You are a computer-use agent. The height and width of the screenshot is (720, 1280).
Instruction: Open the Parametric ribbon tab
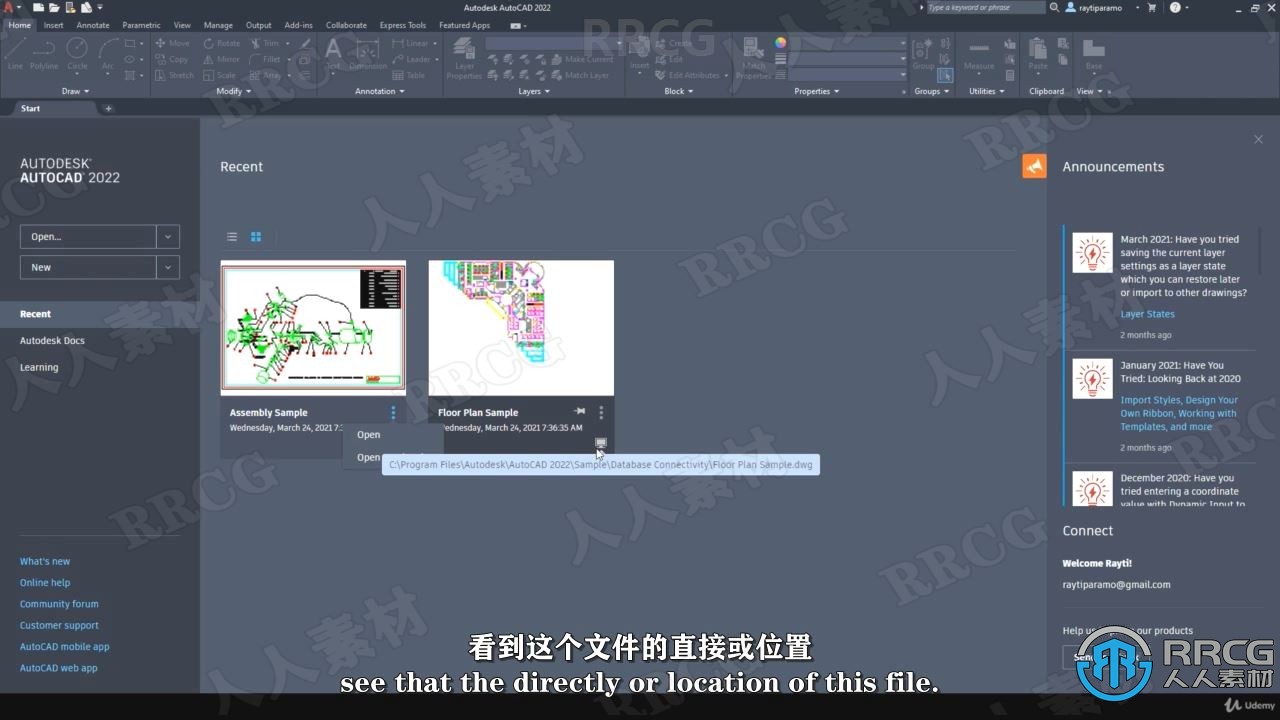[141, 25]
